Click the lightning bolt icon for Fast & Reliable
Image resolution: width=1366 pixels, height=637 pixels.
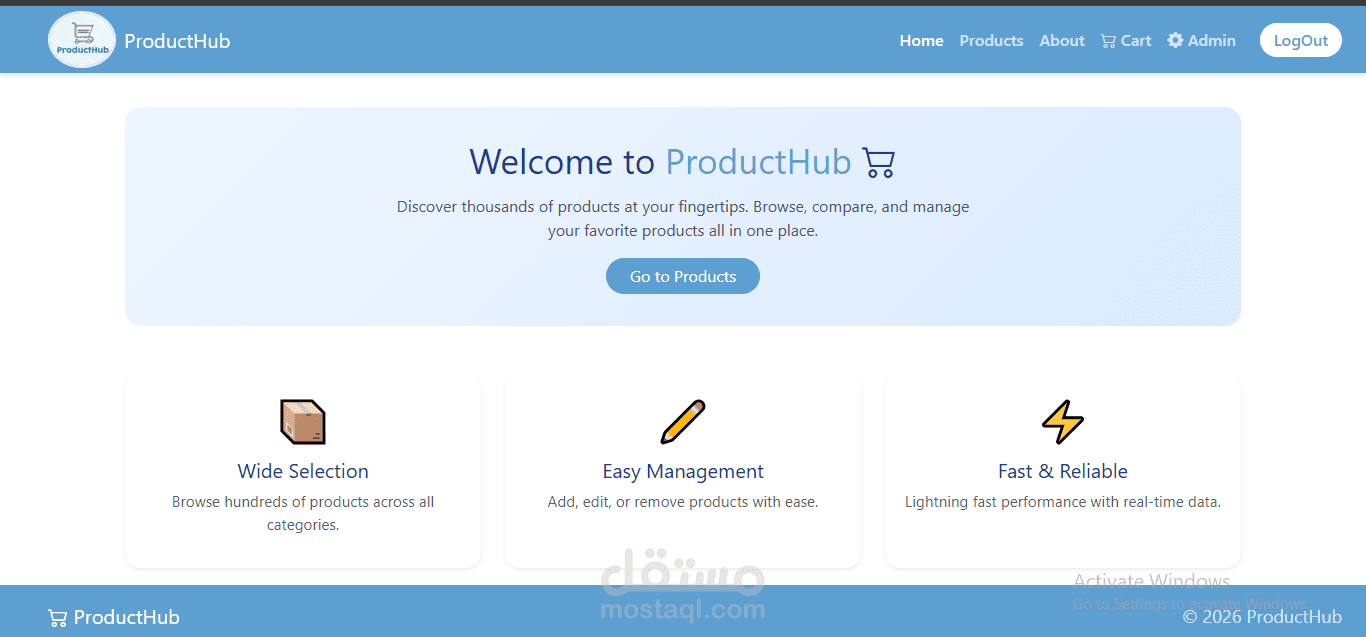click(x=1063, y=422)
